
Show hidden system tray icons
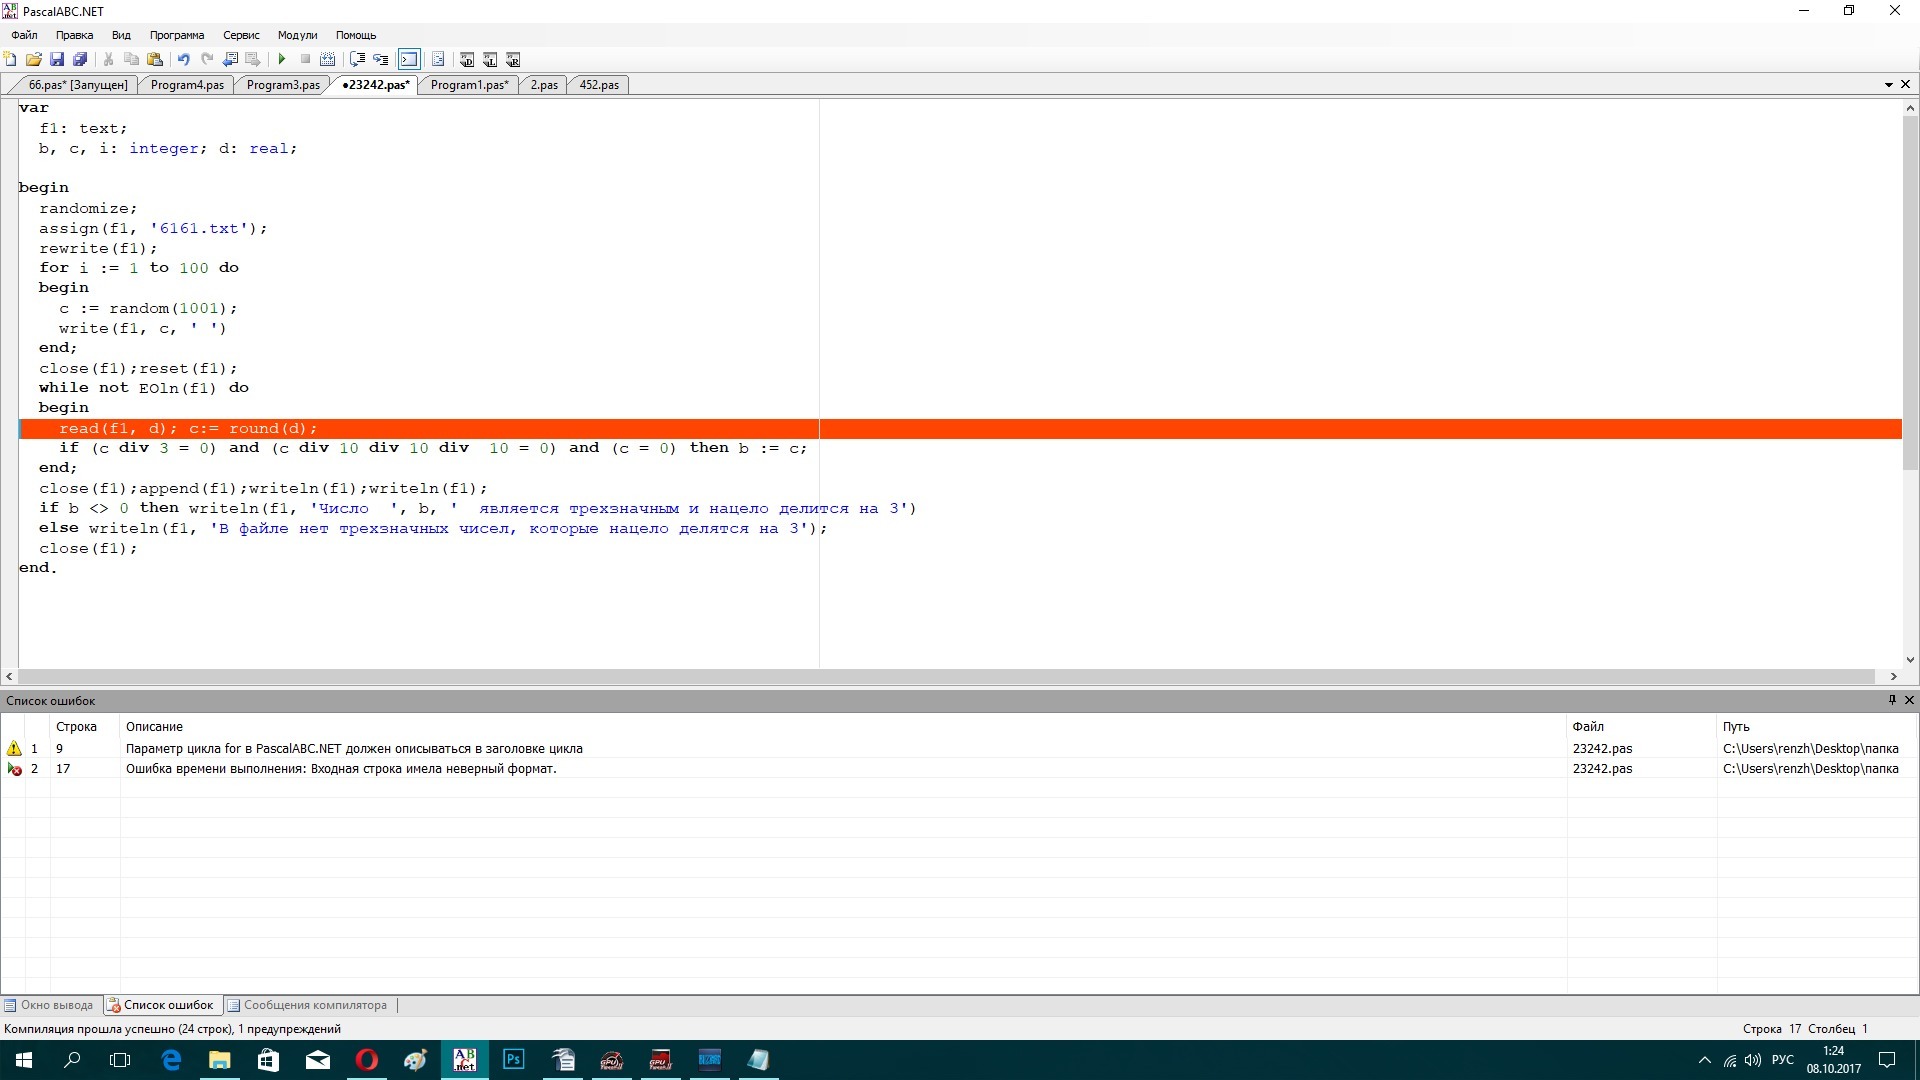point(1705,1060)
